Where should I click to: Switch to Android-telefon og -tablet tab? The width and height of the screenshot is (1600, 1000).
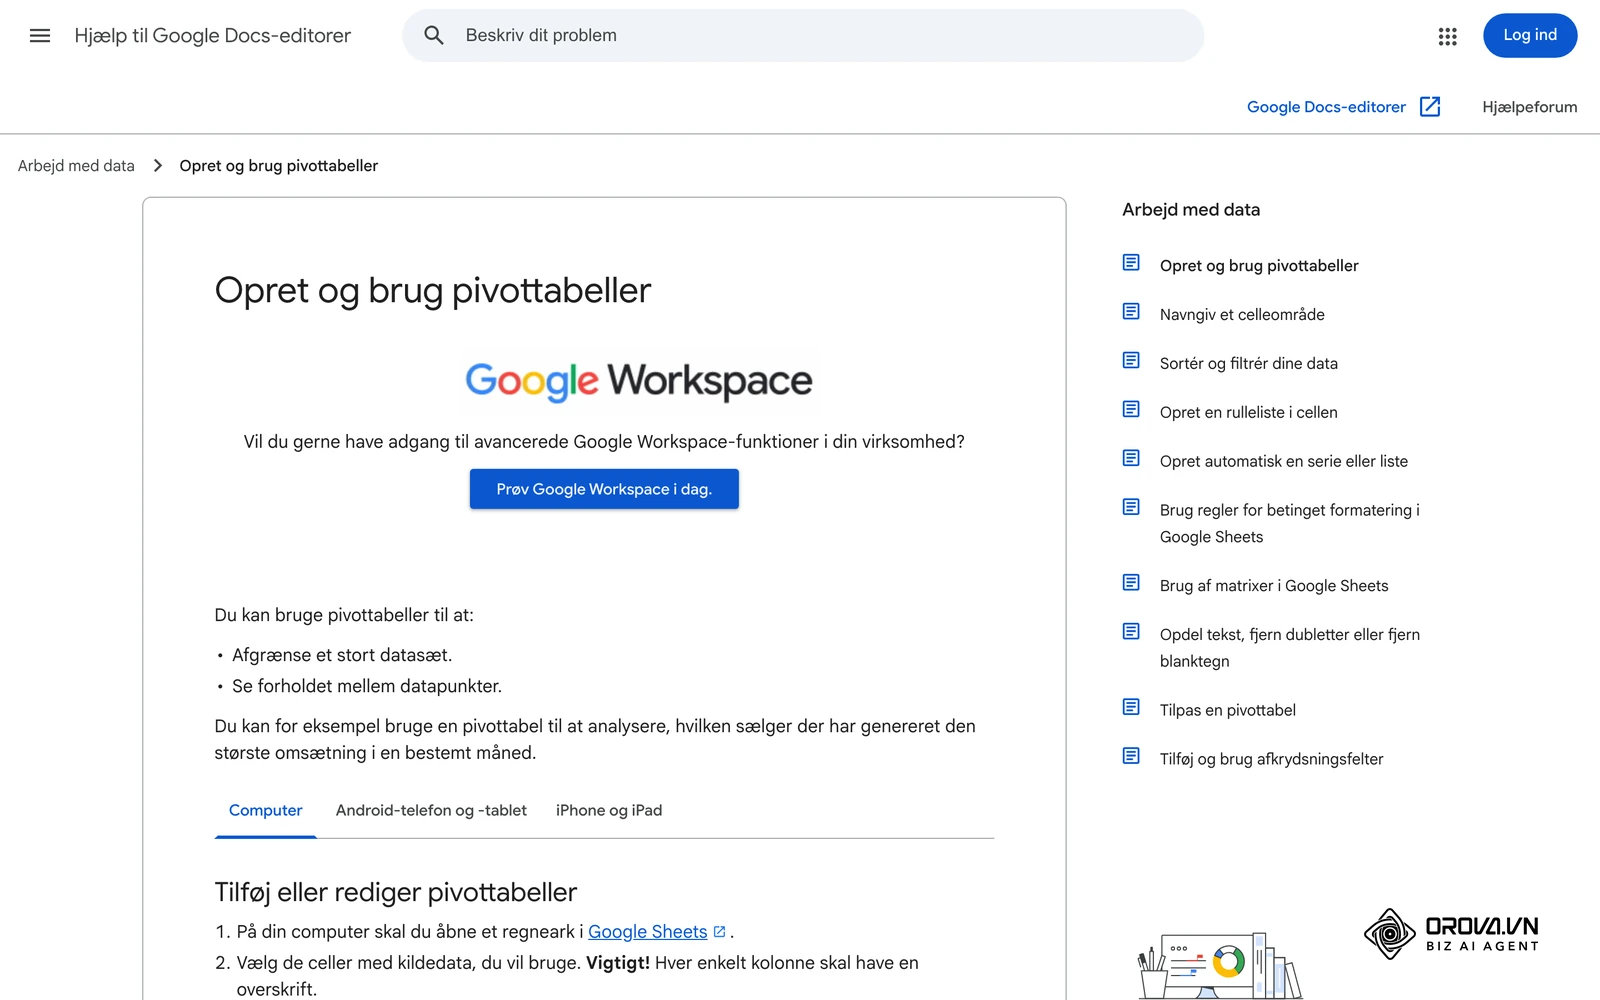click(x=431, y=811)
